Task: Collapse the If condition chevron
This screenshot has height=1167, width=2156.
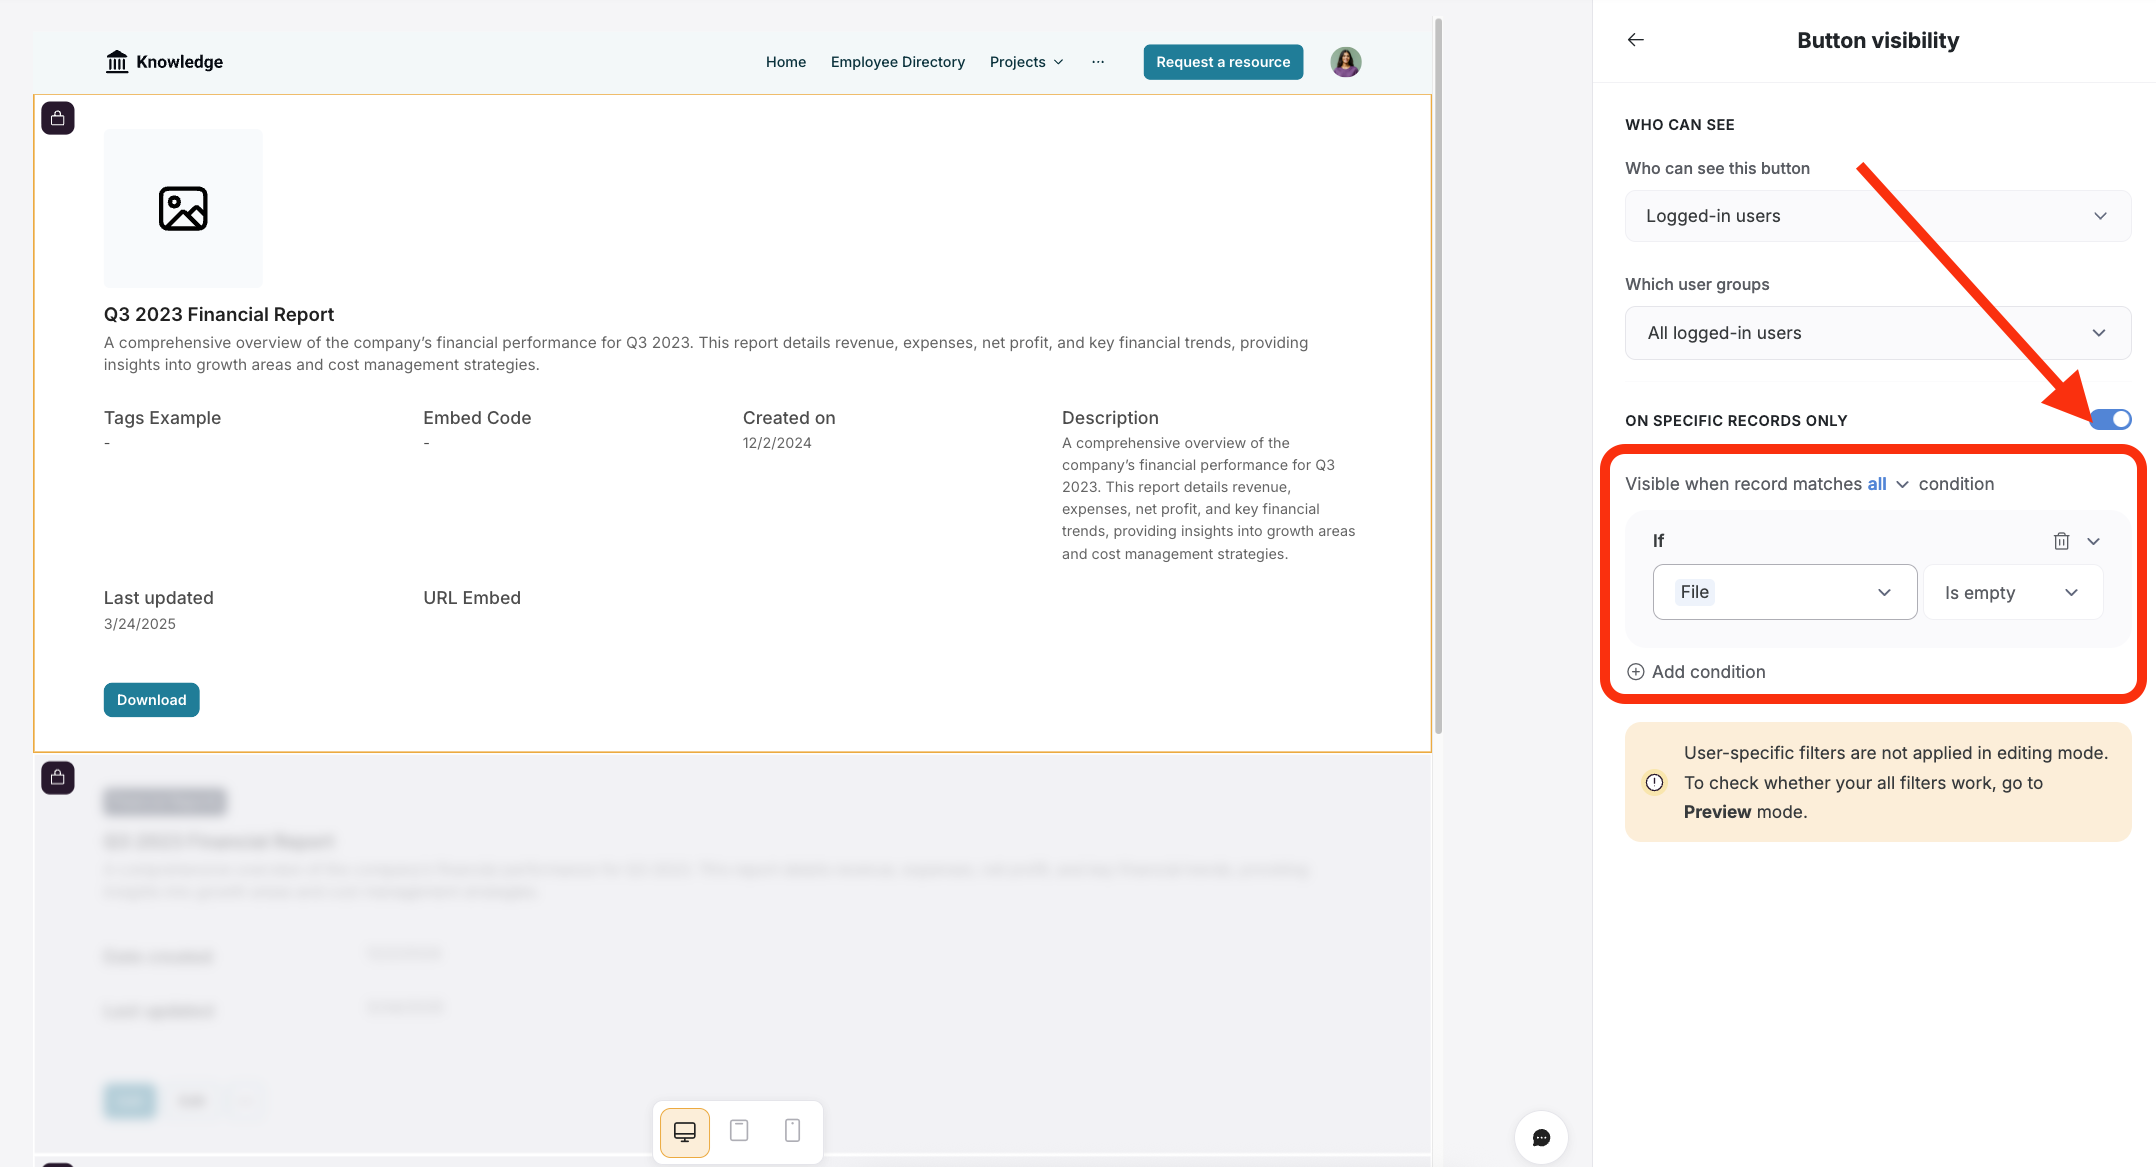Action: point(2093,541)
